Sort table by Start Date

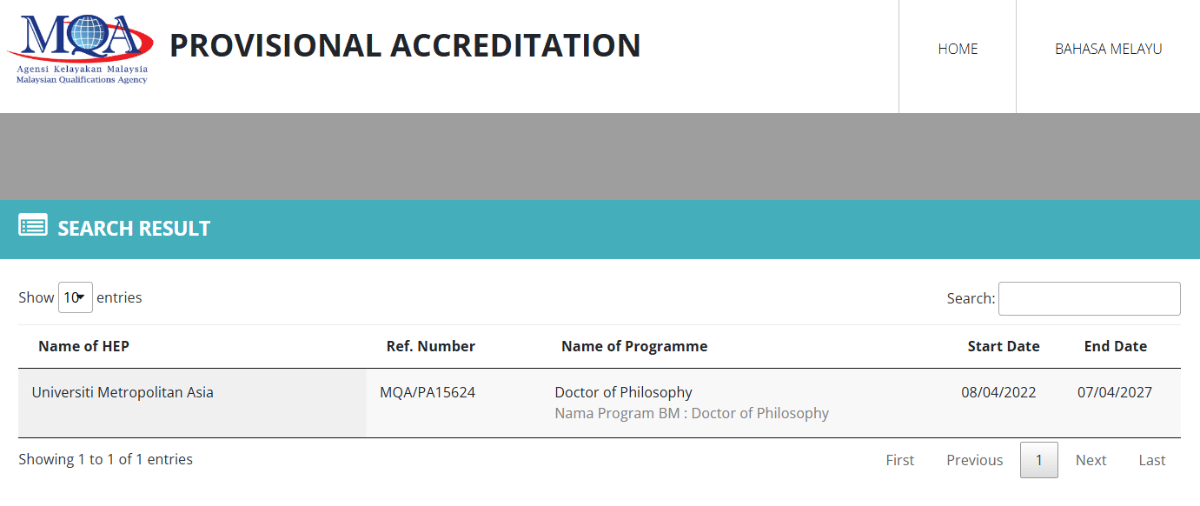[x=1003, y=347]
